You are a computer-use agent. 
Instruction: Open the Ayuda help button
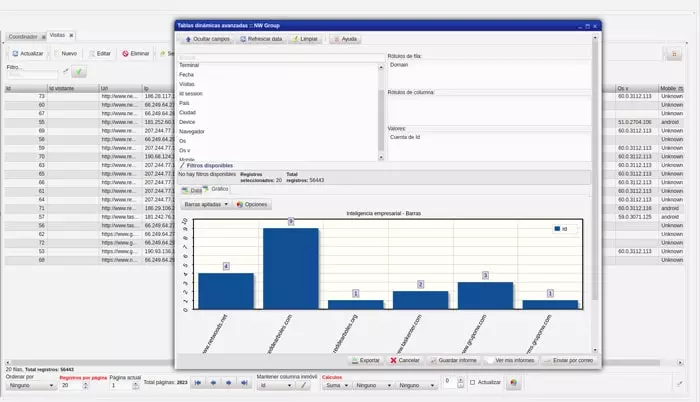click(x=345, y=38)
